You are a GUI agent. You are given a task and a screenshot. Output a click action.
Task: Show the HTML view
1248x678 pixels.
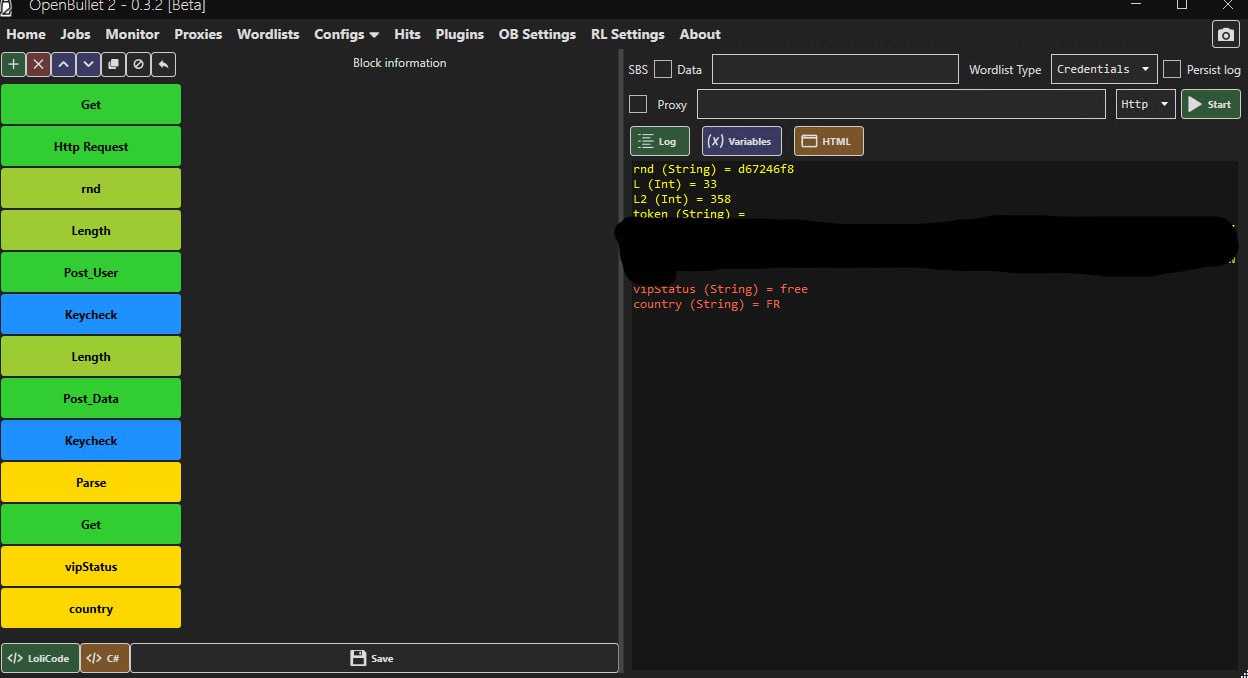828,141
